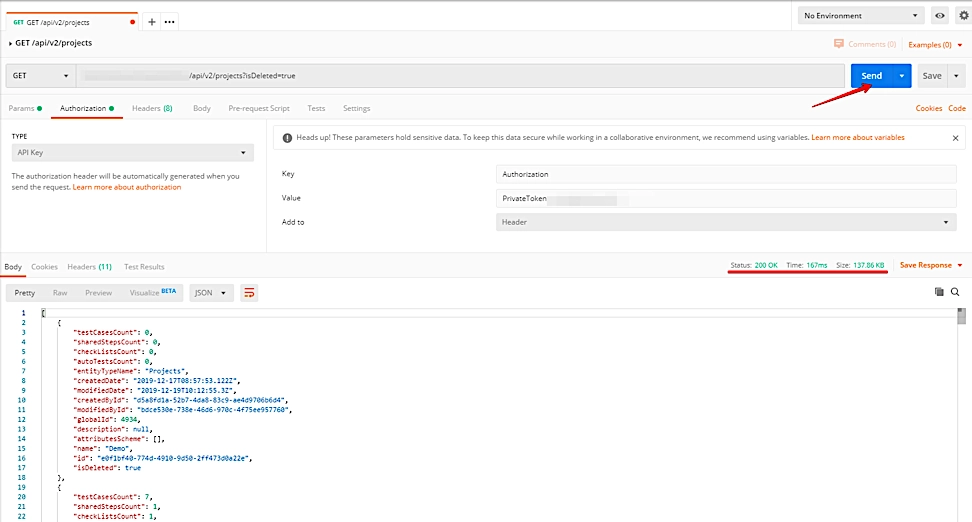Viewport: 972px width, 522px height.
Task: Click the Key input field containing Authorization
Action: point(726,174)
